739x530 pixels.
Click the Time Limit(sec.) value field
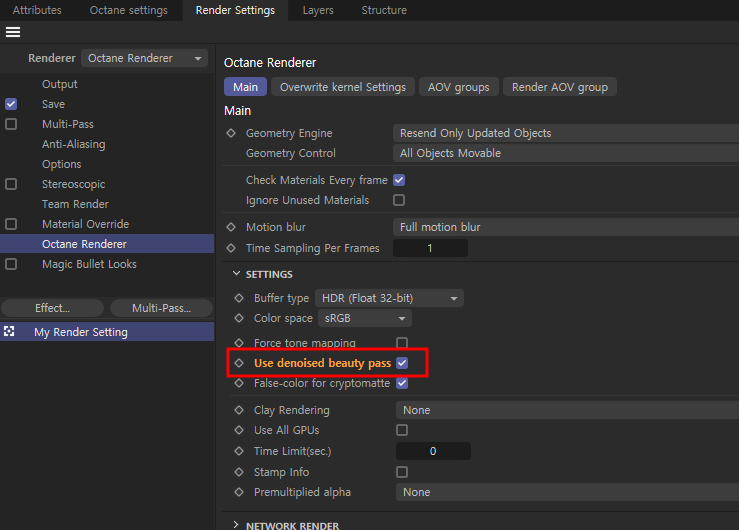[432, 451]
